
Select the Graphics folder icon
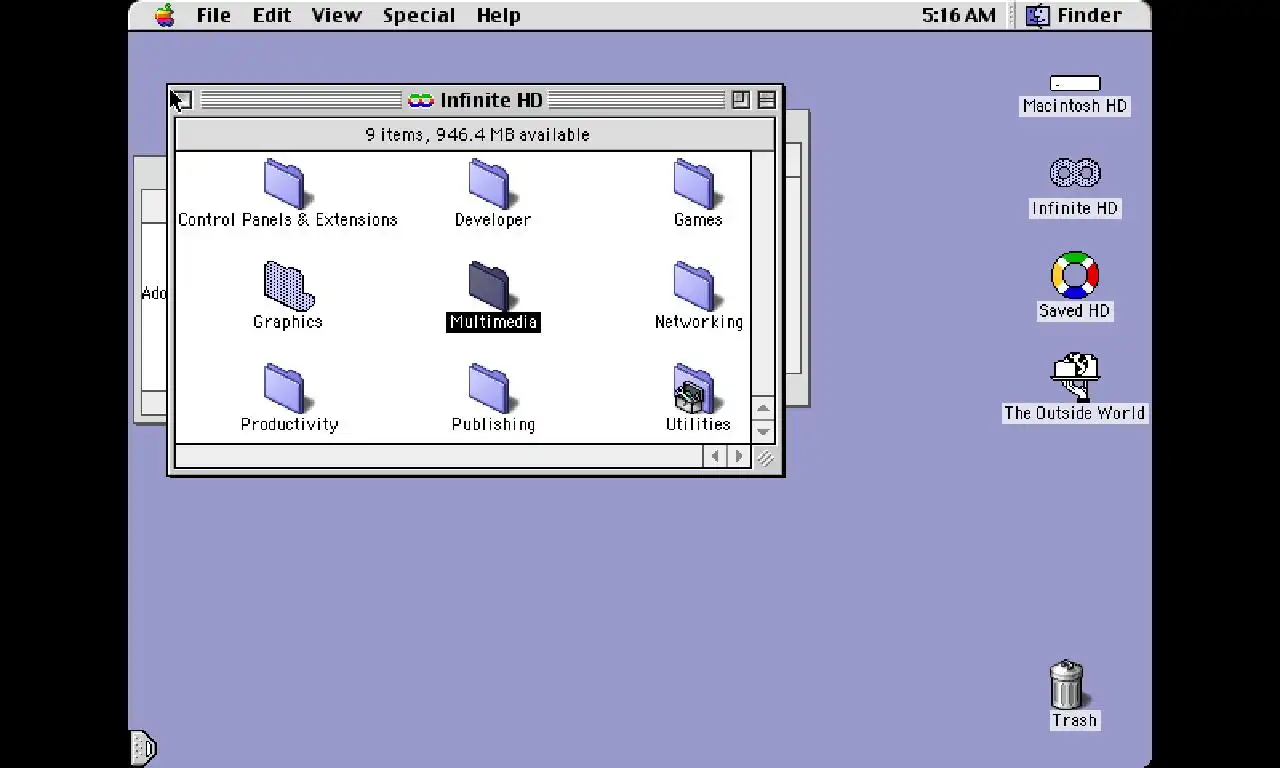[288, 287]
